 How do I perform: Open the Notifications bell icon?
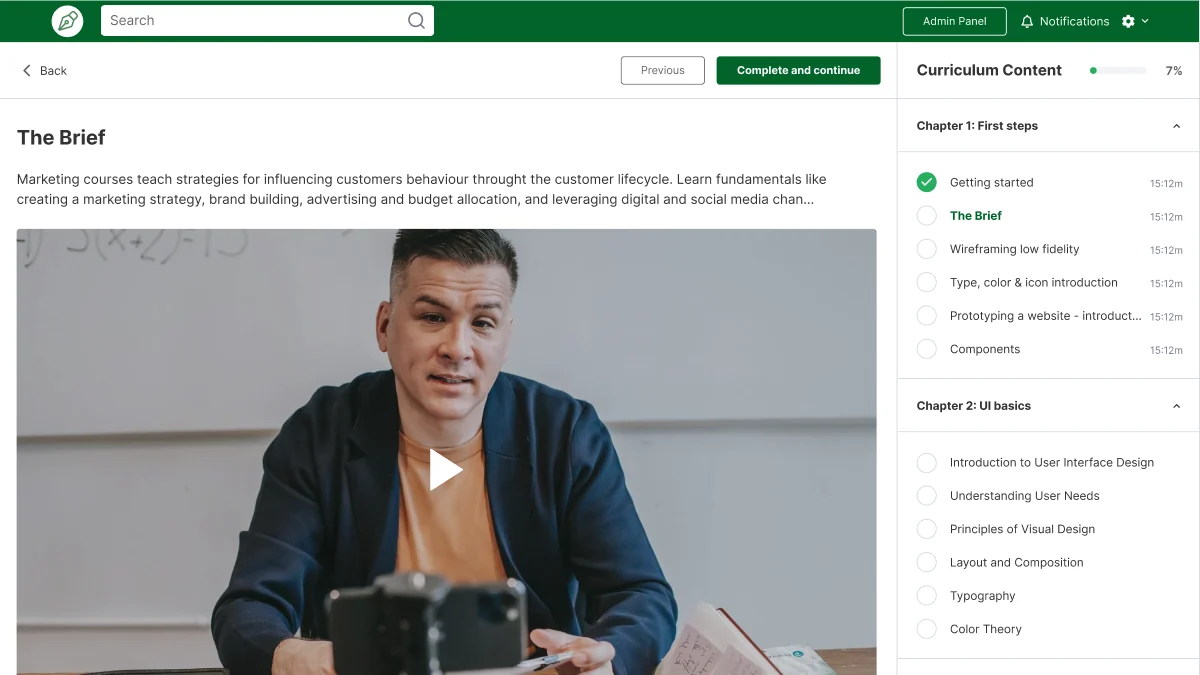coord(1027,21)
